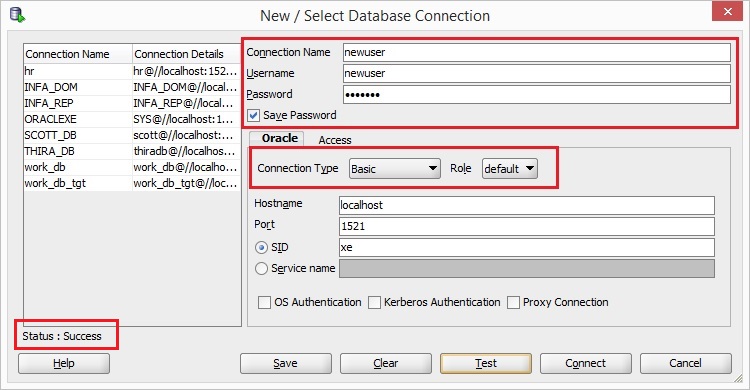Click the resize grip at dialog corner
Image resolution: width=750 pixels, height=390 pixels.
(x=738, y=379)
